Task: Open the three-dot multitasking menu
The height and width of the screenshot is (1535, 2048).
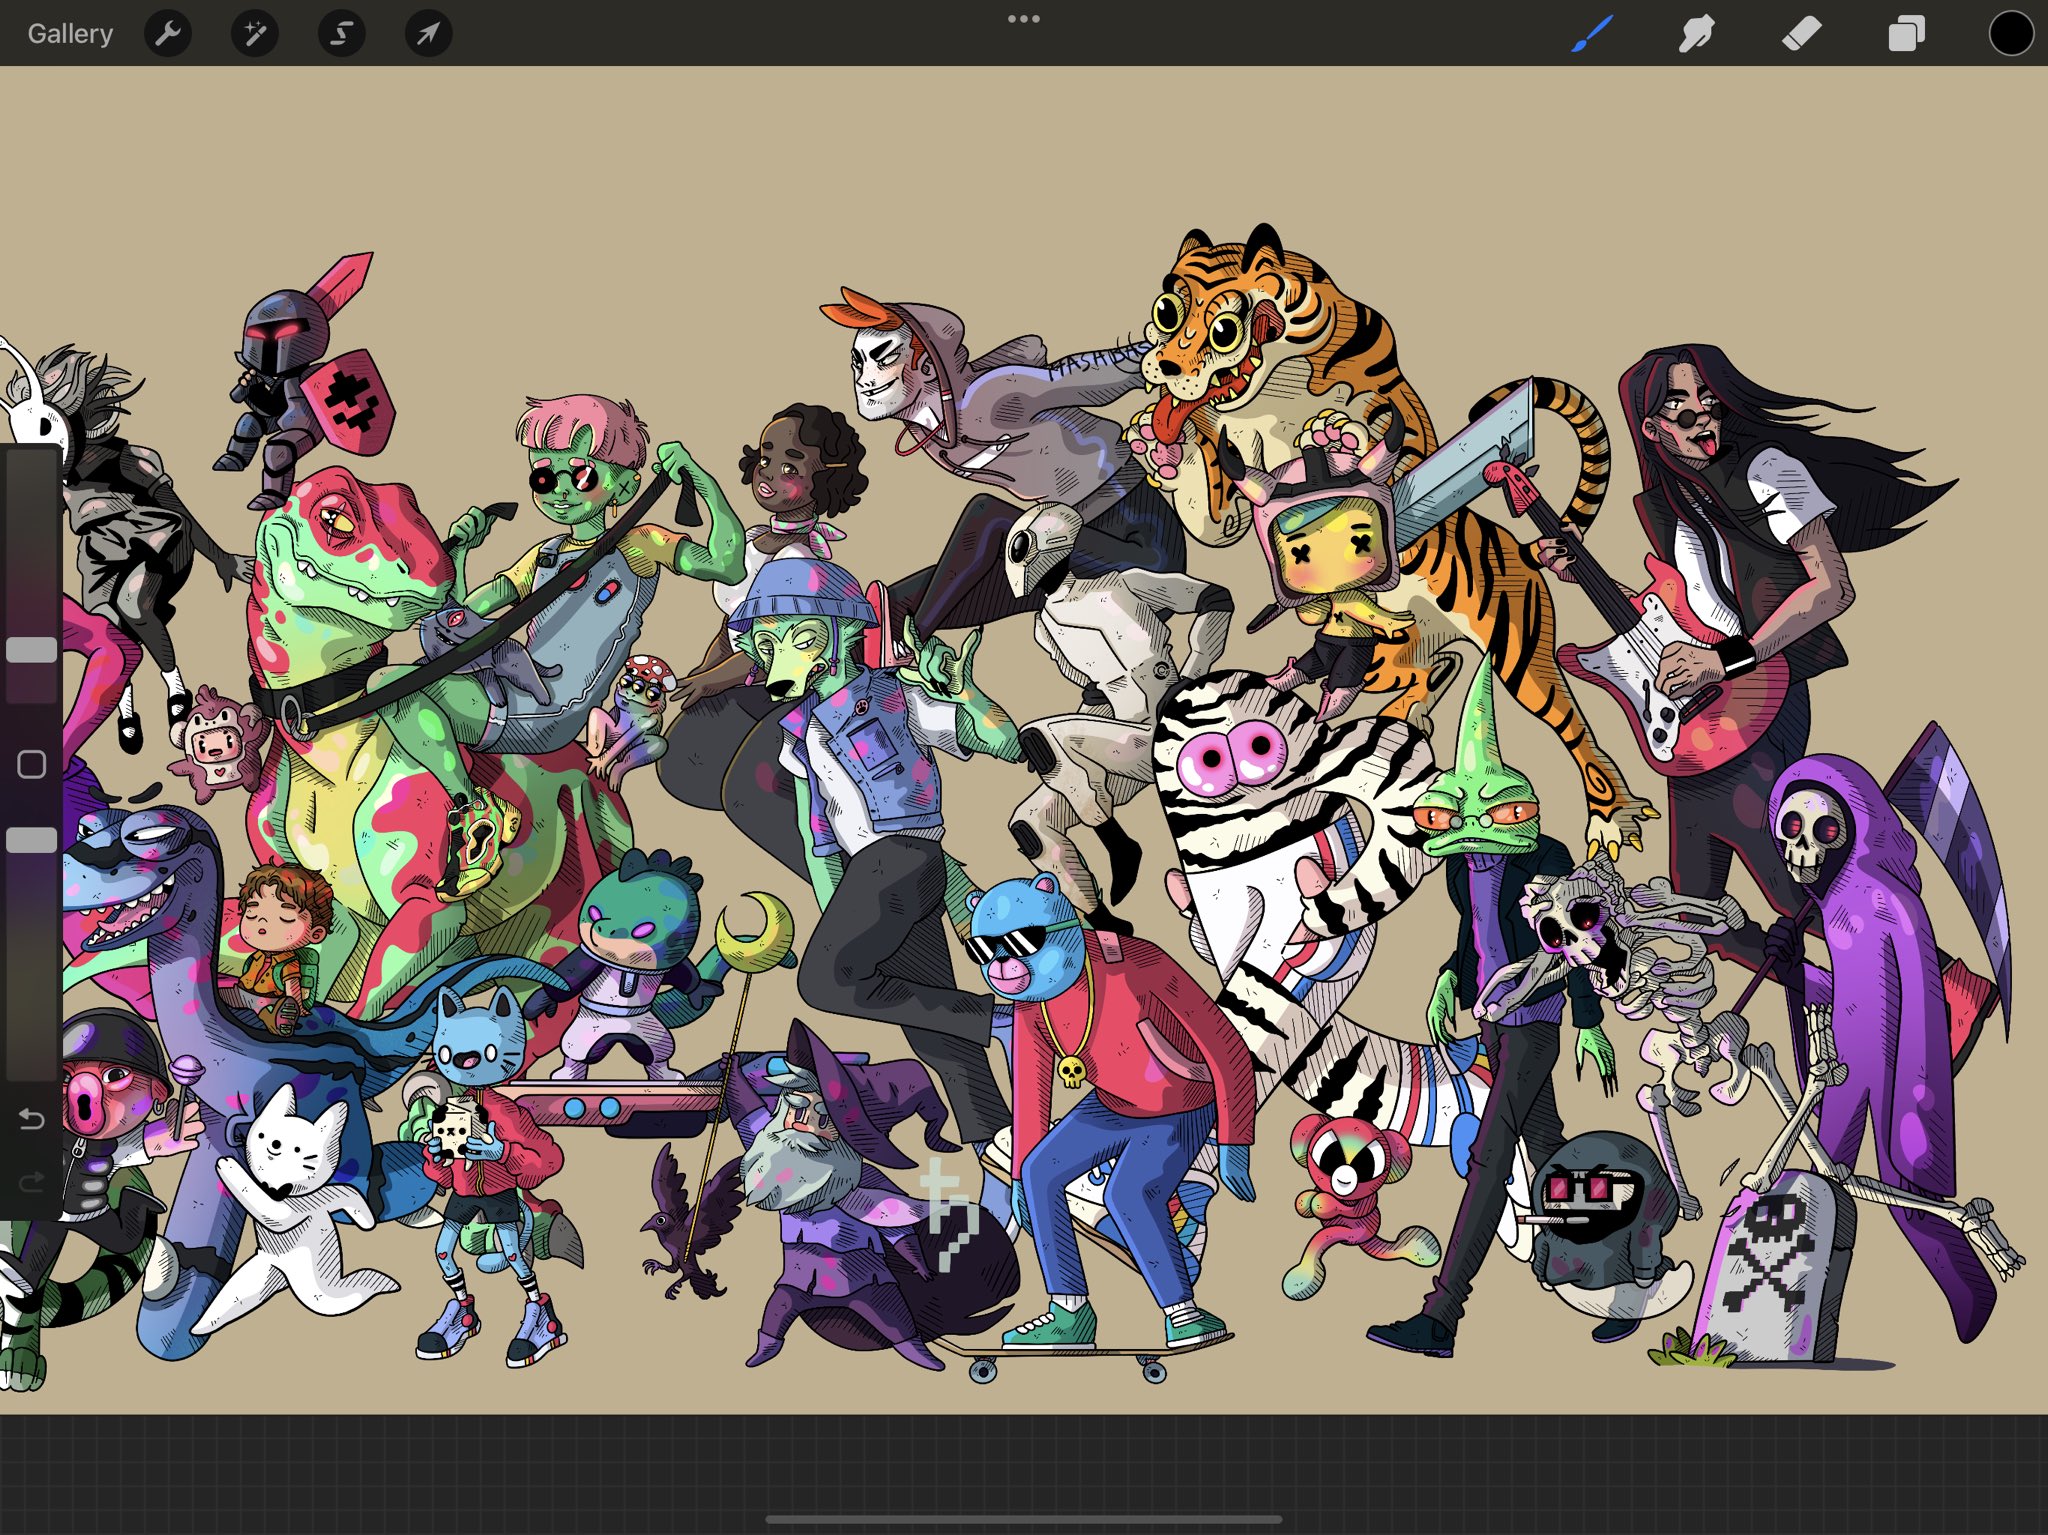Action: [1023, 19]
